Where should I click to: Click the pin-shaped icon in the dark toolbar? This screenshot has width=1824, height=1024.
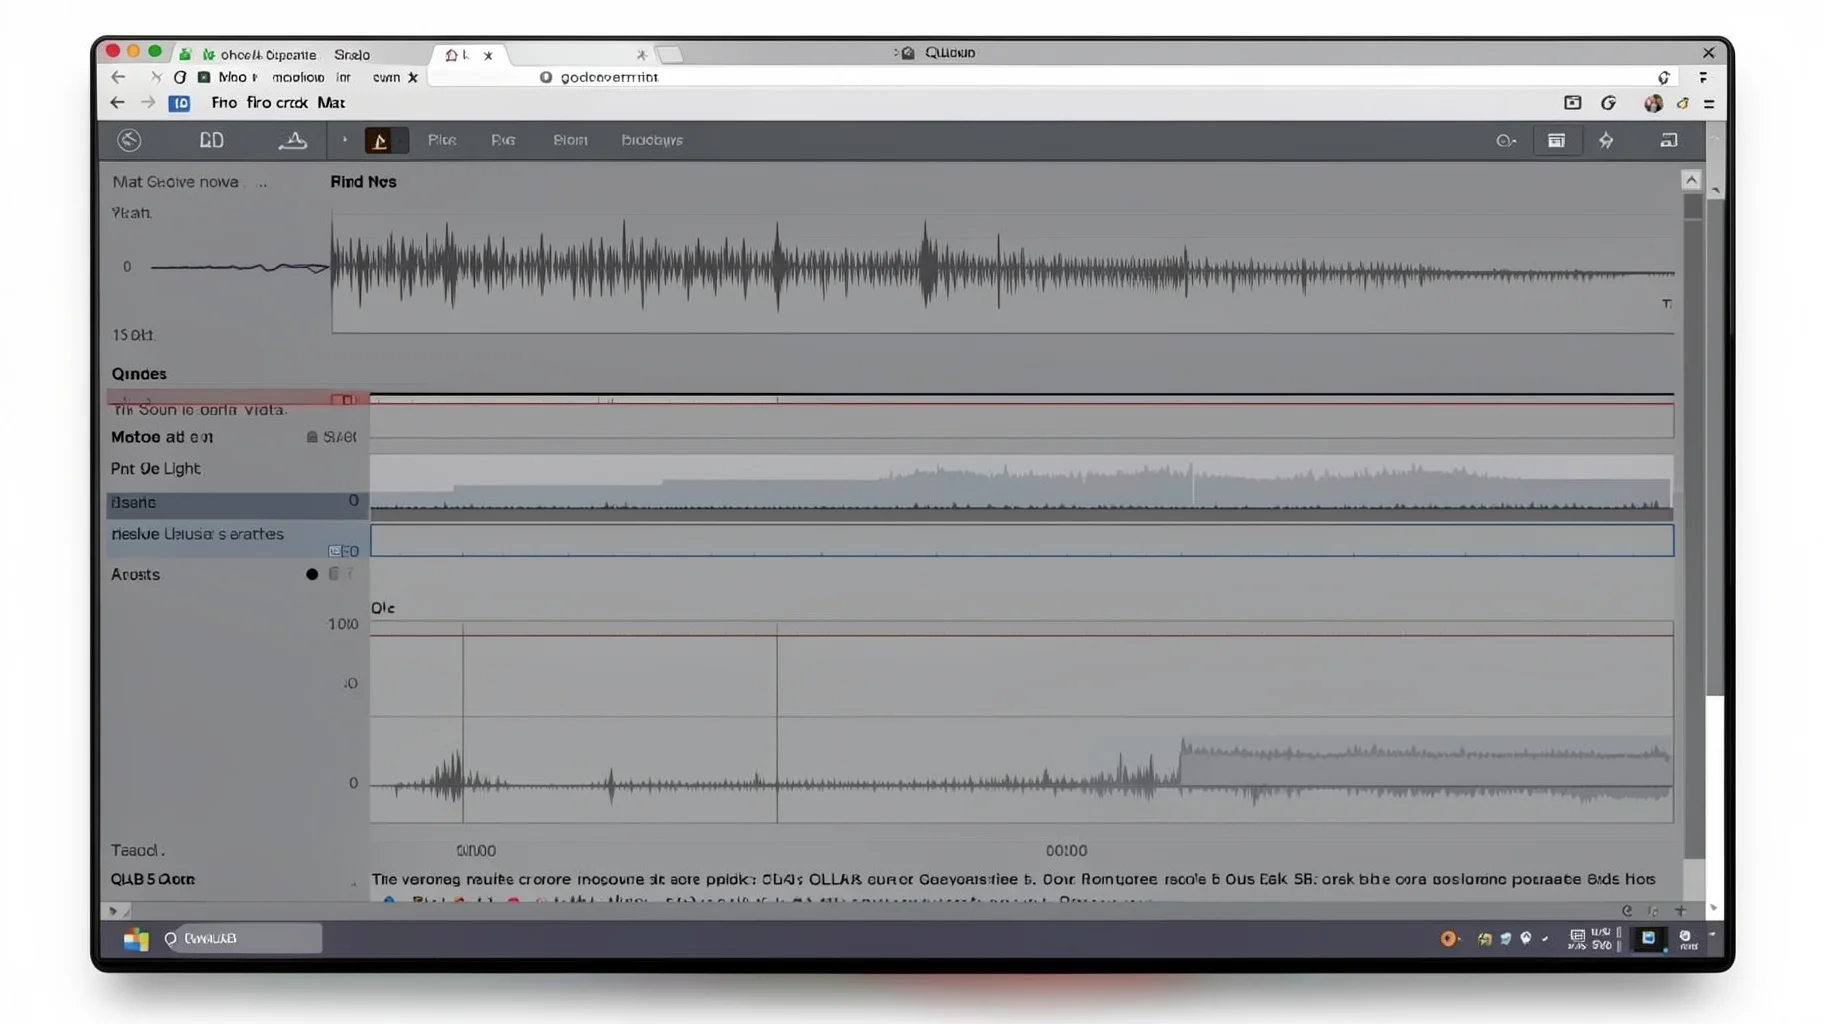coord(1606,141)
